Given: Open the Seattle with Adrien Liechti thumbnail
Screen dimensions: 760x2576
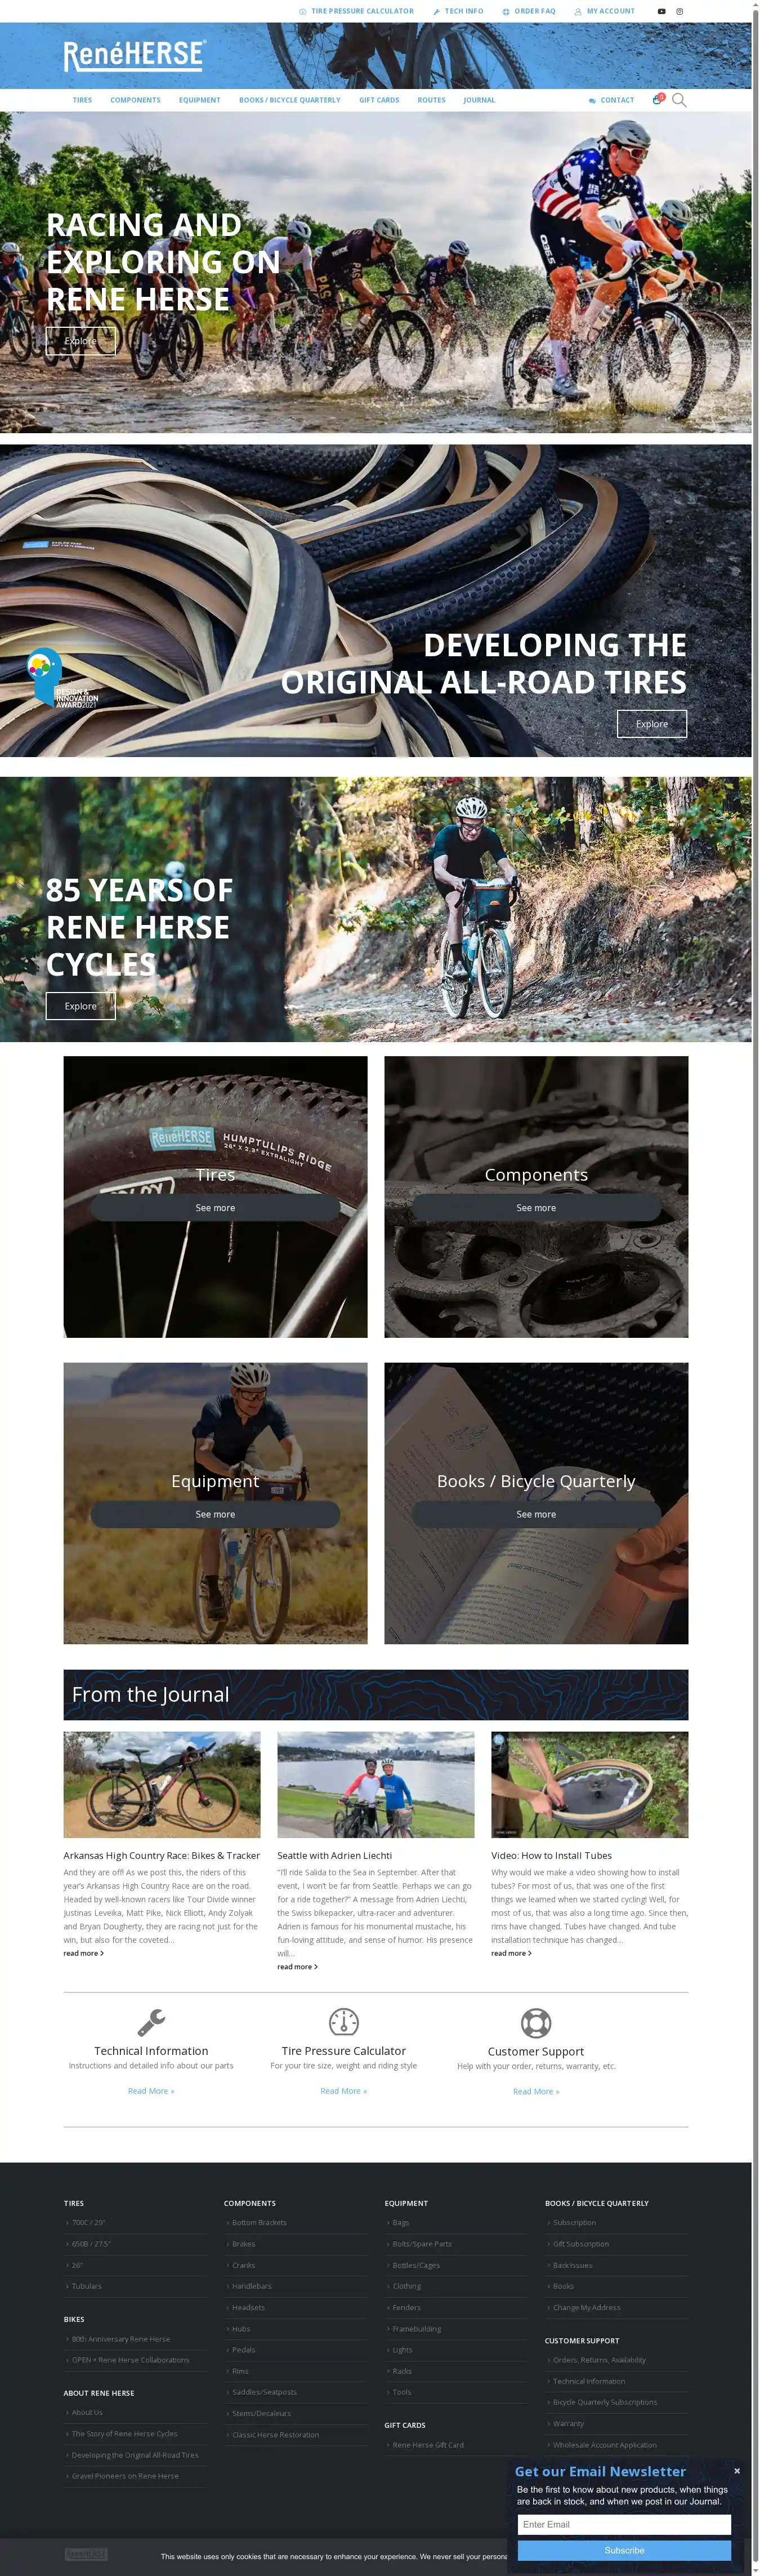Looking at the screenshot, I should coord(376,1785).
